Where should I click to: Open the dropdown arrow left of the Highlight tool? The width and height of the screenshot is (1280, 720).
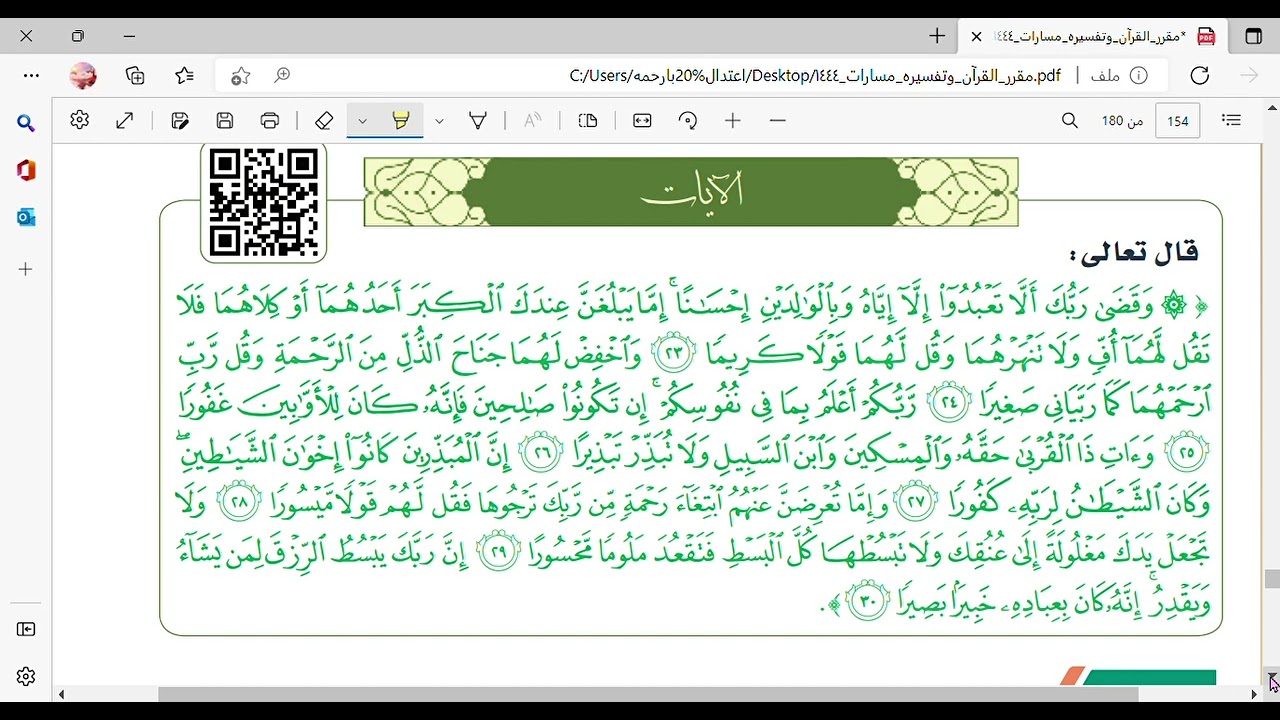tap(363, 121)
